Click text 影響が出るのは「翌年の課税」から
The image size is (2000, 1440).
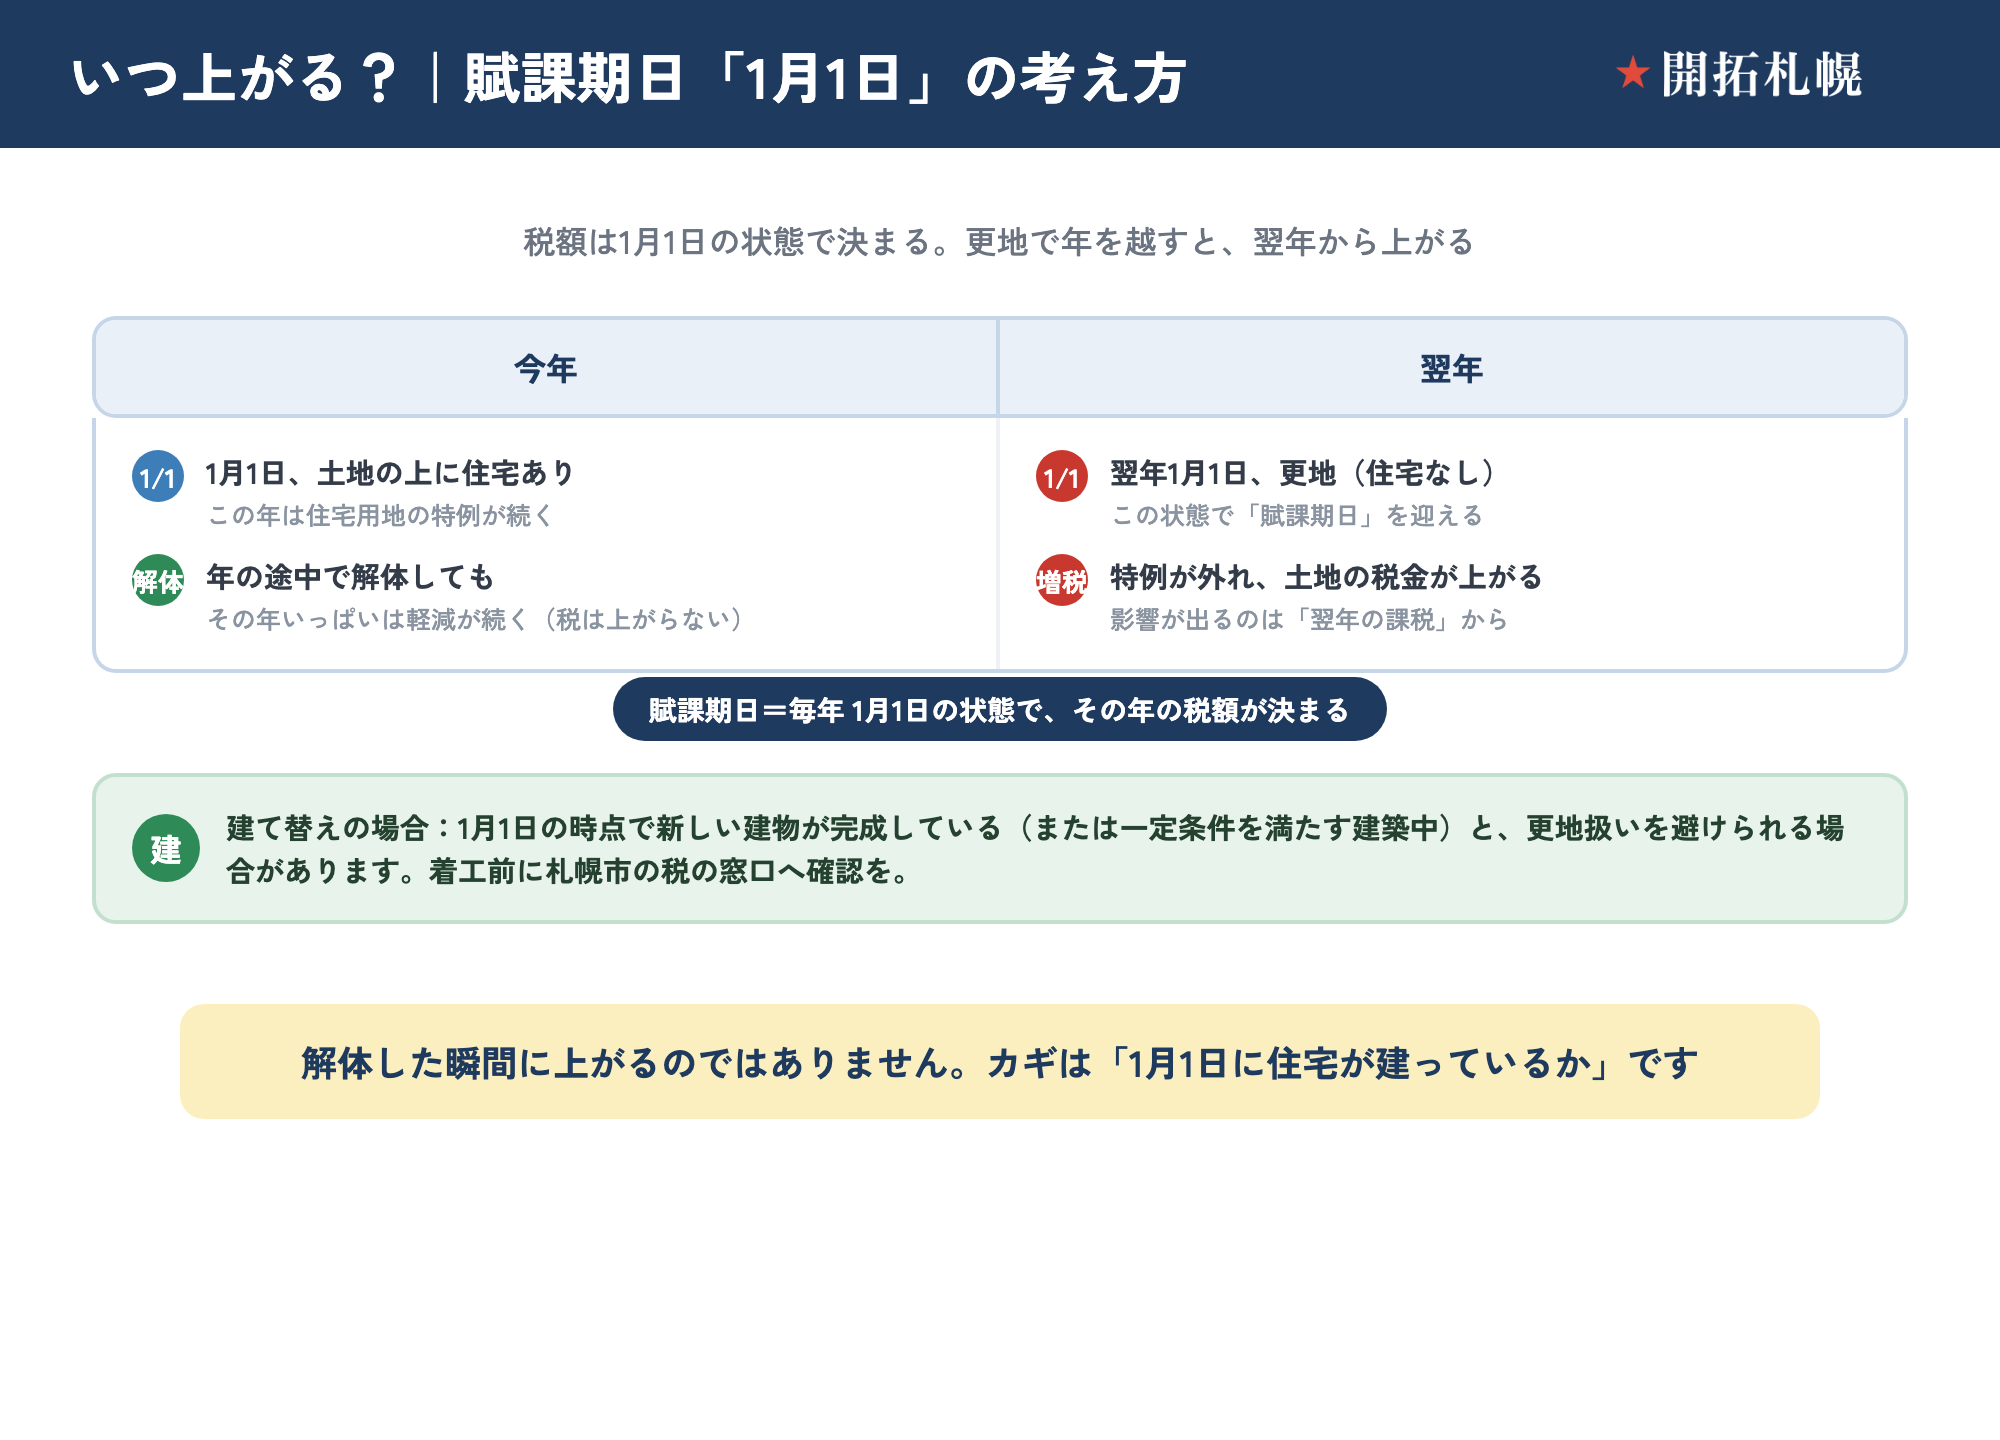(1309, 619)
